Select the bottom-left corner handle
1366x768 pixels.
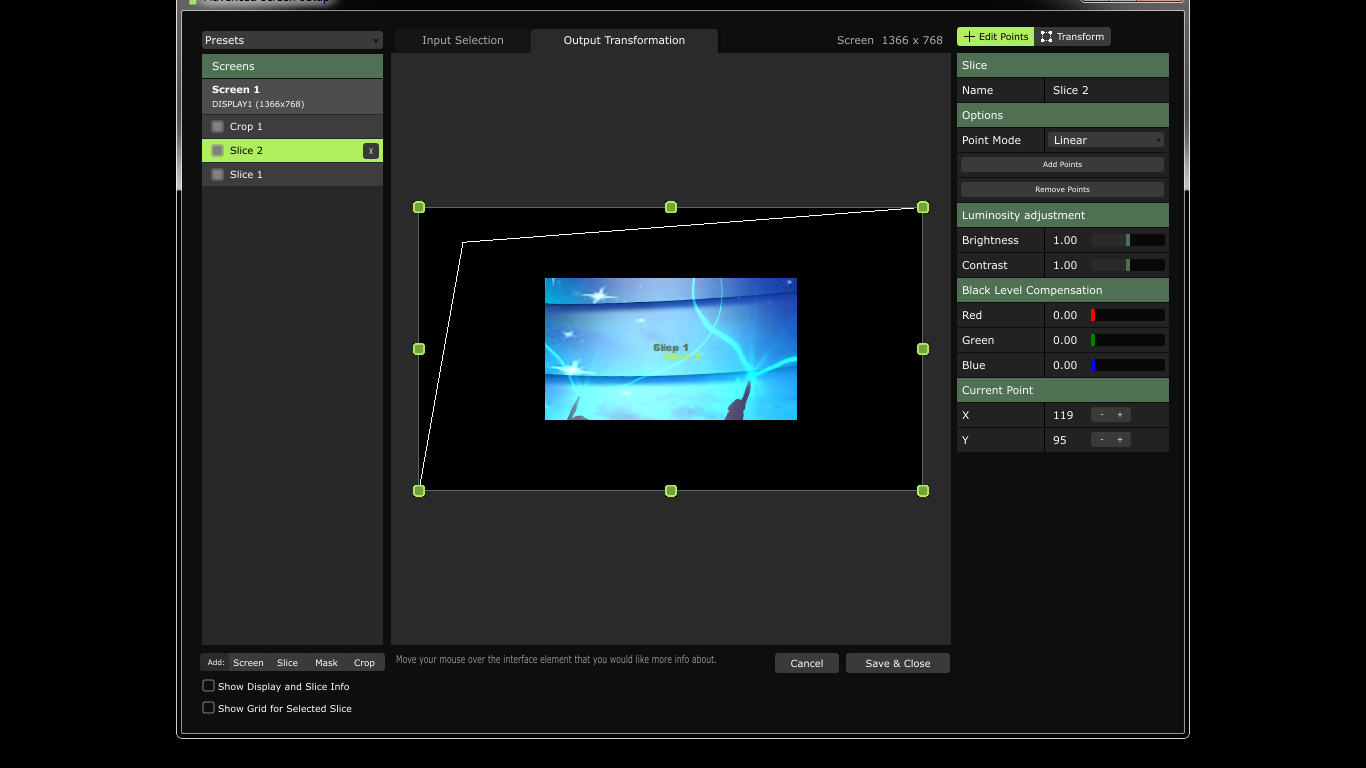[x=419, y=491]
